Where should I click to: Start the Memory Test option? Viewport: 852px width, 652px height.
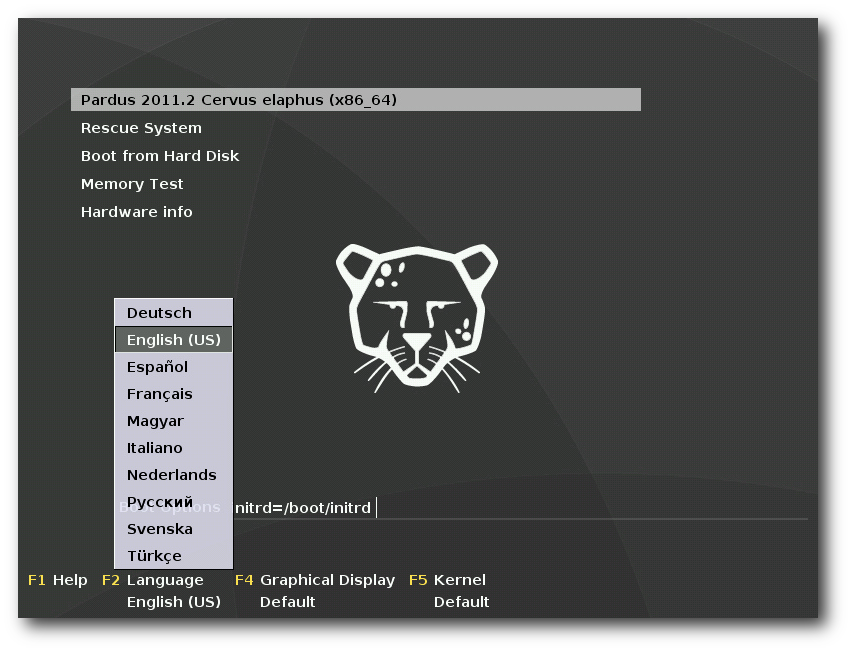[x=132, y=184]
